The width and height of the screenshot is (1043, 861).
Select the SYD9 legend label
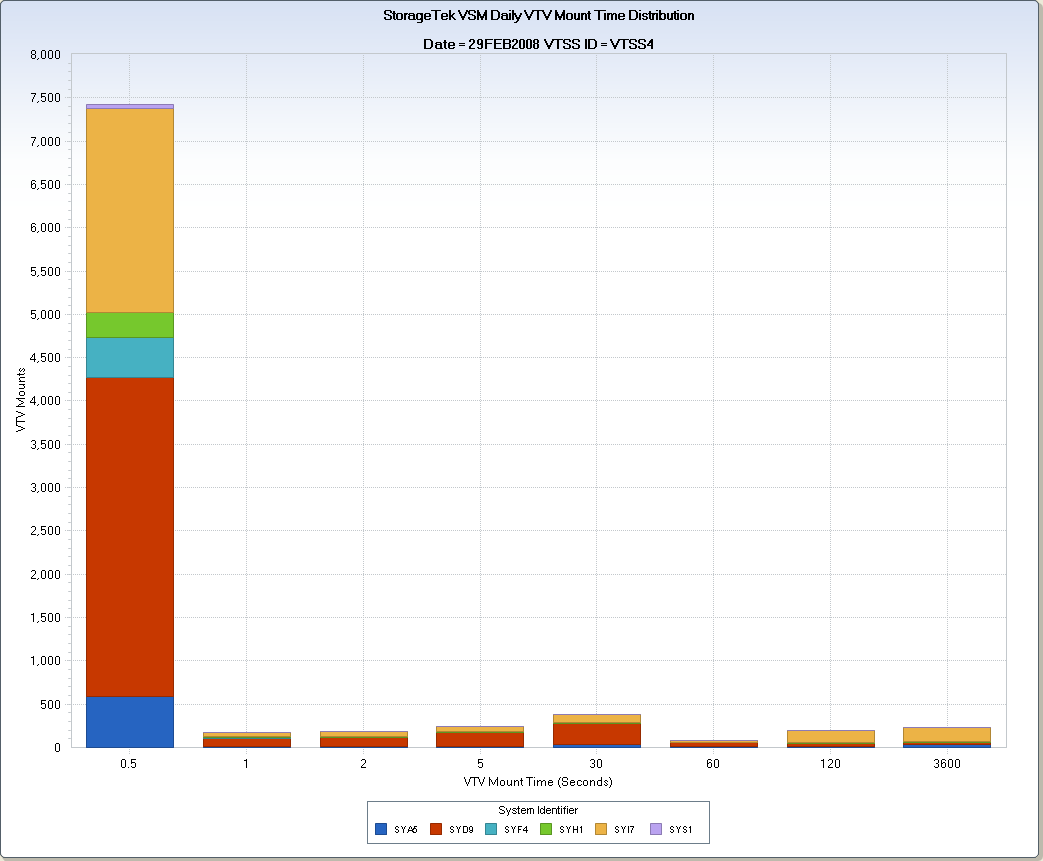[x=461, y=830]
